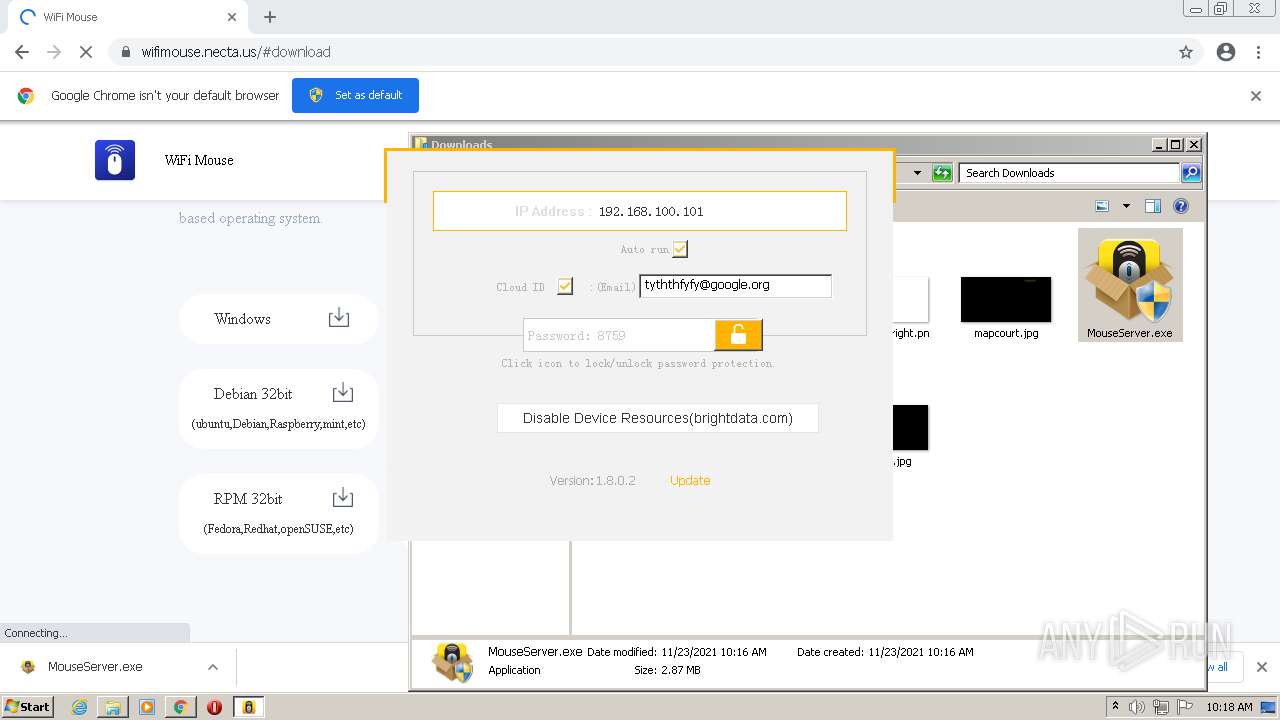Open Chrome profile avatar
The height and width of the screenshot is (720, 1280).
(1226, 52)
